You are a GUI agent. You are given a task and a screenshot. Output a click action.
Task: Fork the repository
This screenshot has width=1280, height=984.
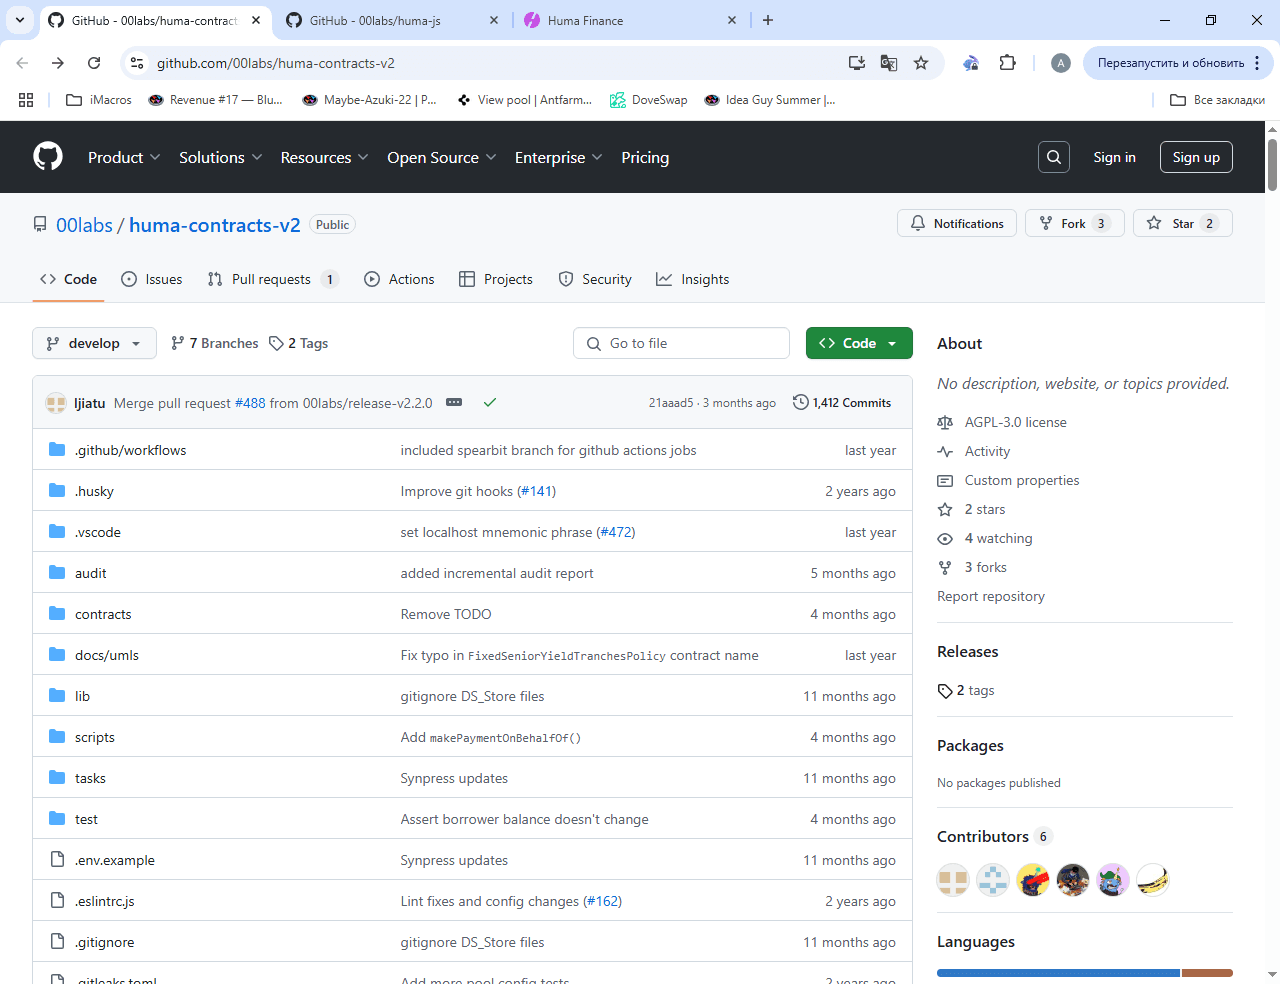tap(1075, 223)
